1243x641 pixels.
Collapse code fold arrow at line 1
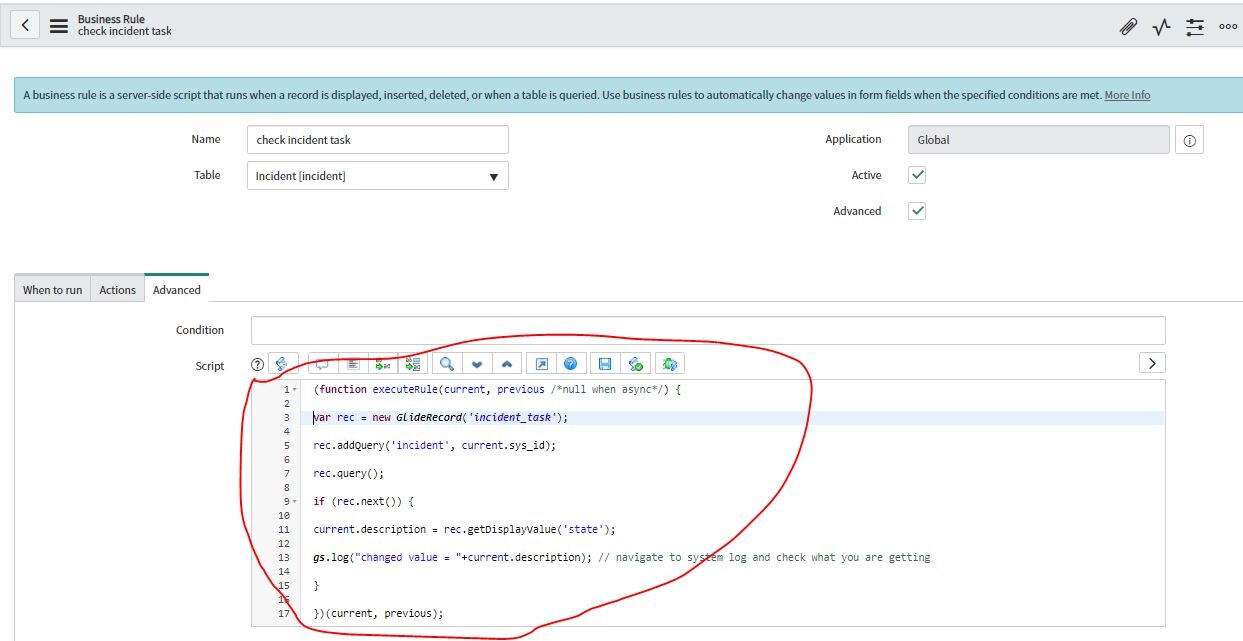pos(295,390)
